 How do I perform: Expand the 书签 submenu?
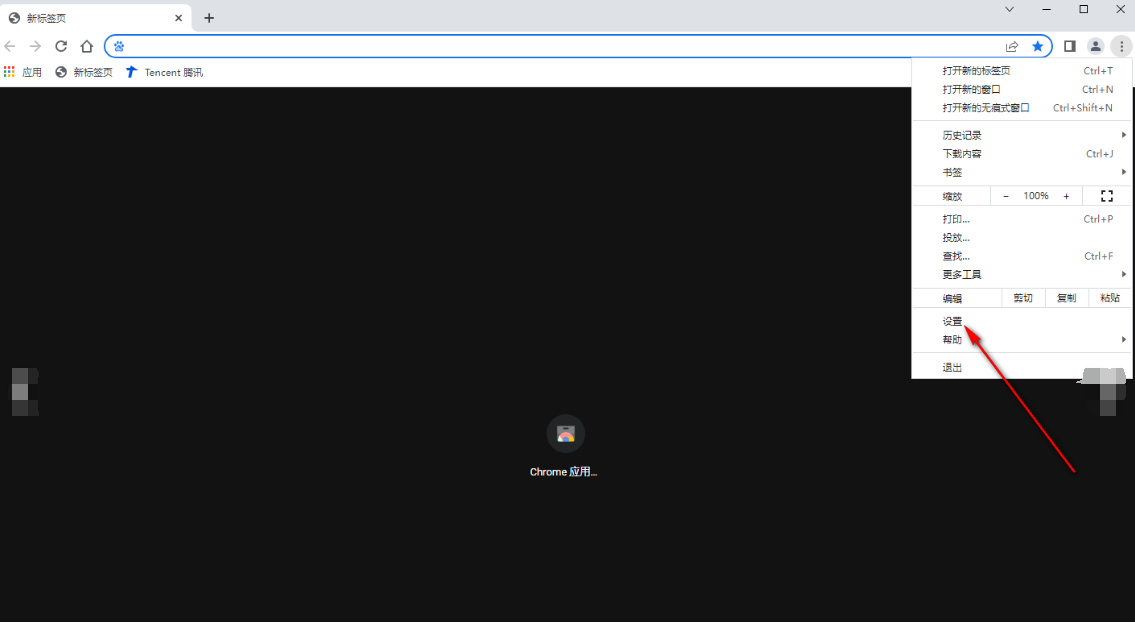[1022, 172]
